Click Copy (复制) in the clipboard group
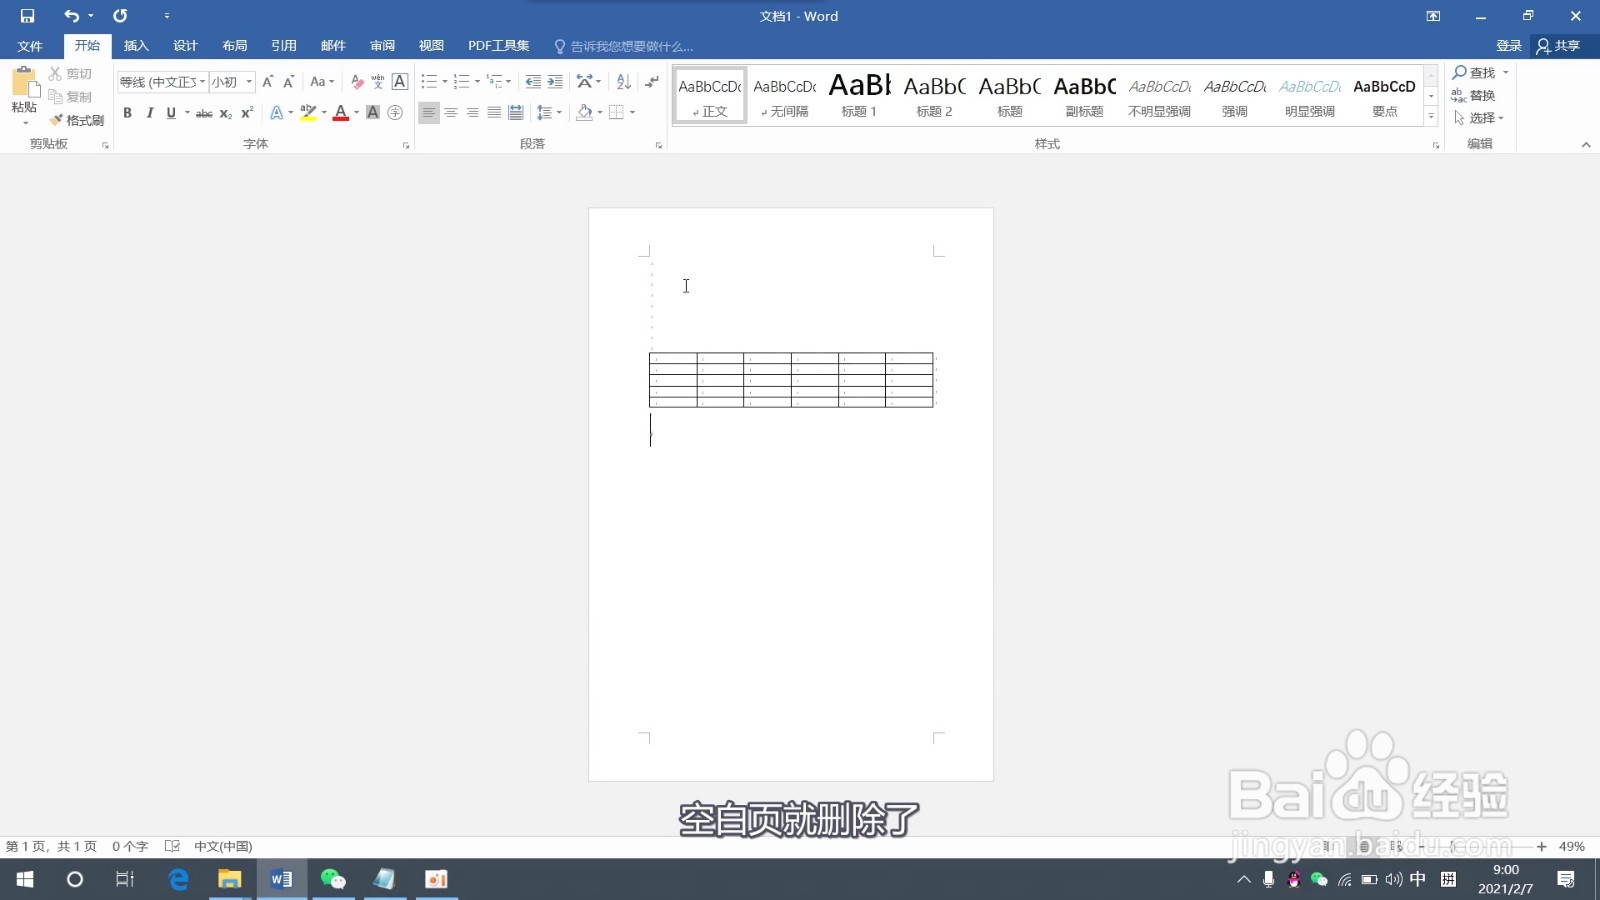 pyautogui.click(x=70, y=97)
